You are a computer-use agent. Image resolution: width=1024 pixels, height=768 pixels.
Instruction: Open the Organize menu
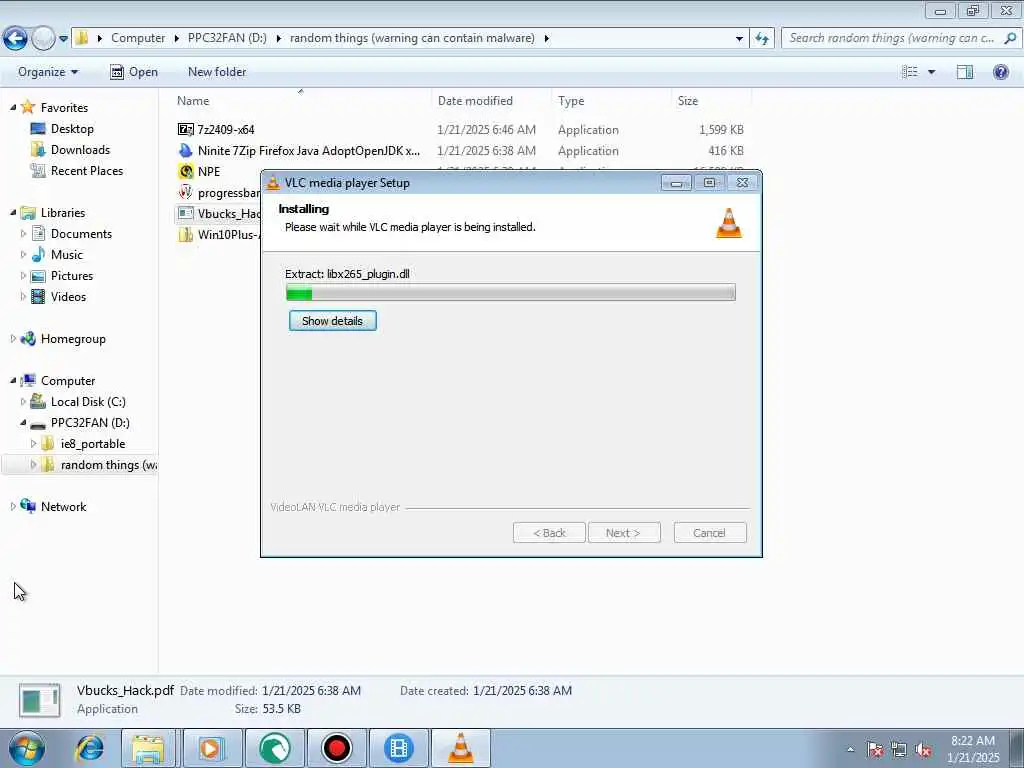click(48, 72)
